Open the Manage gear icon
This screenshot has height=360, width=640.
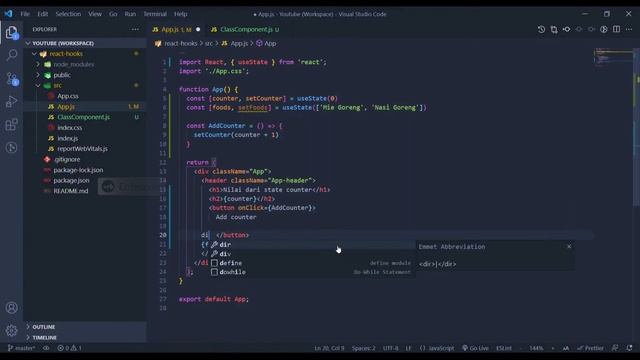(x=11, y=330)
